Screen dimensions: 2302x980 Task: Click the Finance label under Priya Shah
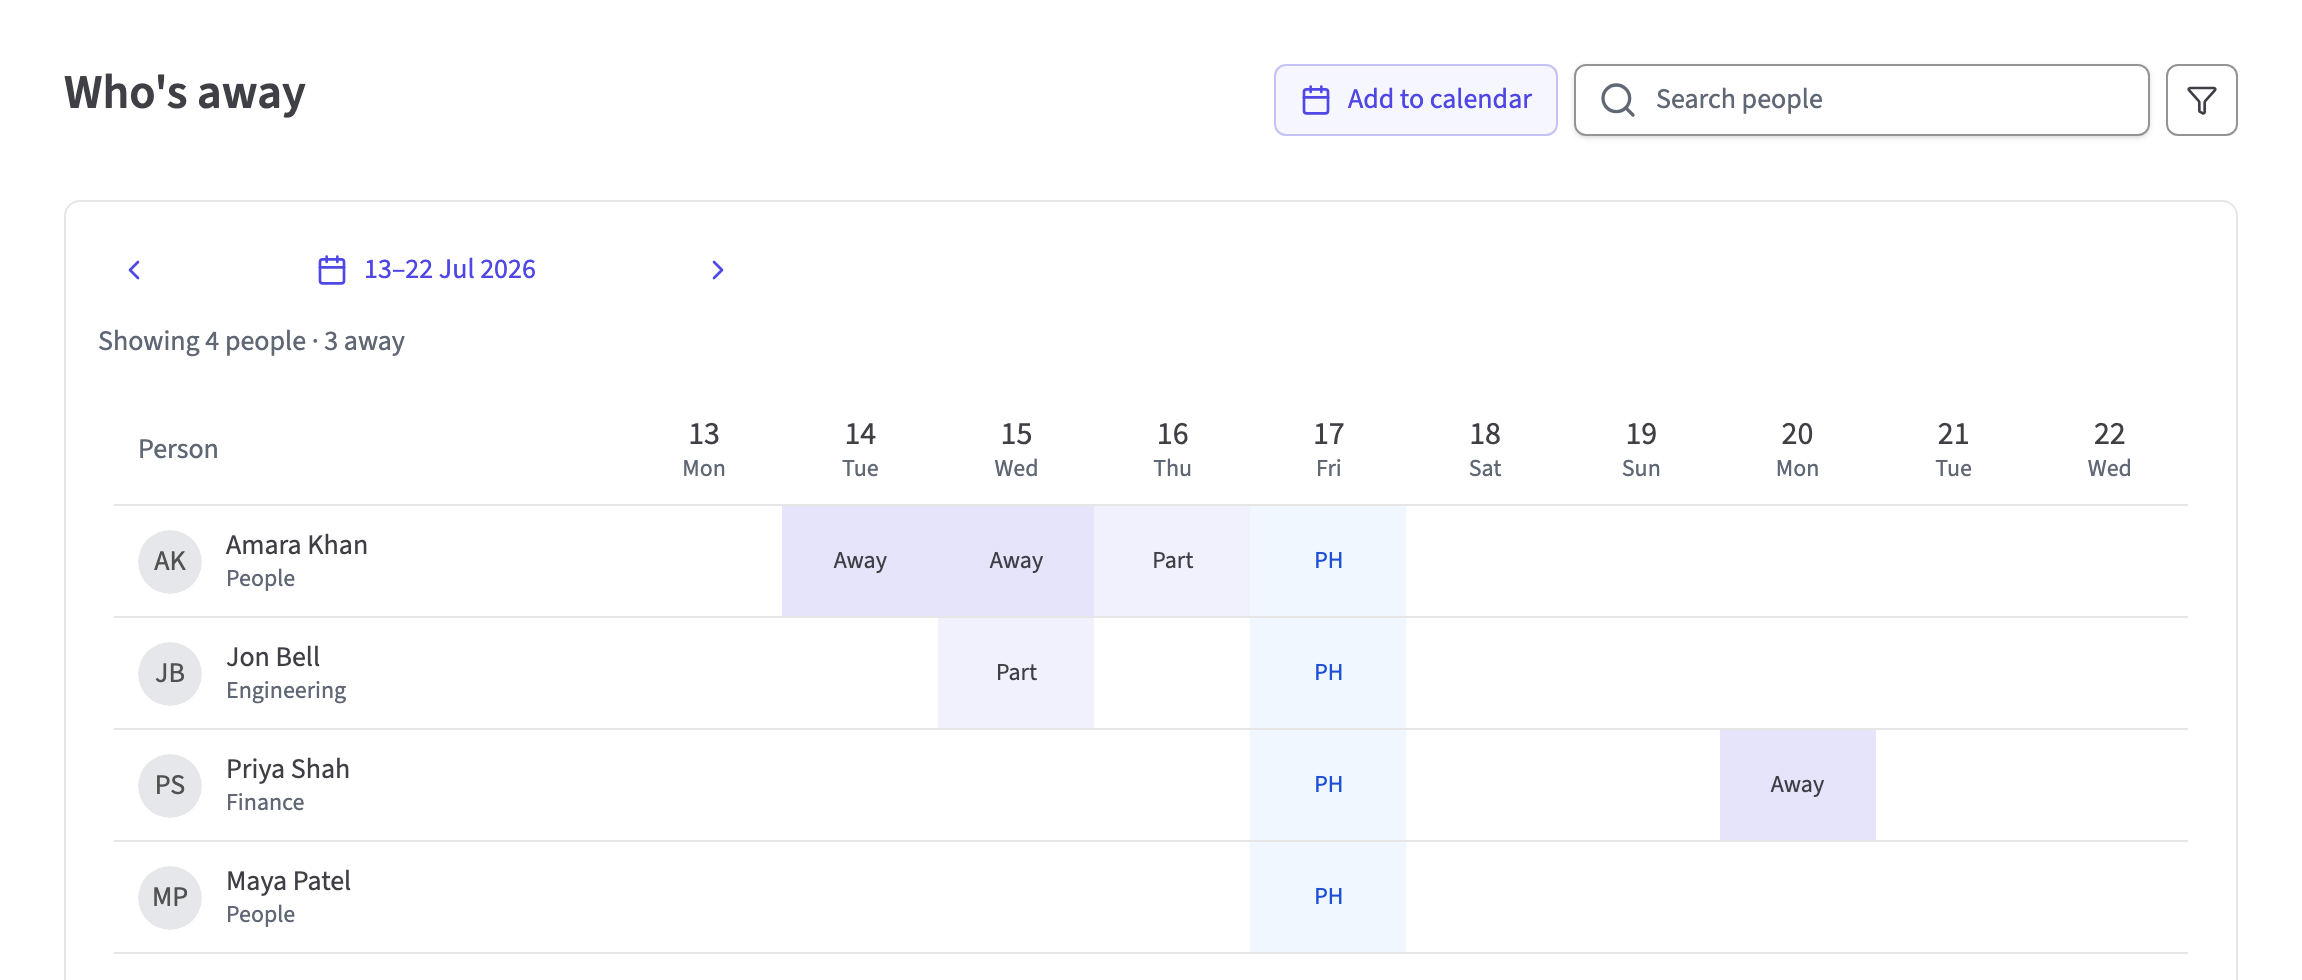(265, 802)
